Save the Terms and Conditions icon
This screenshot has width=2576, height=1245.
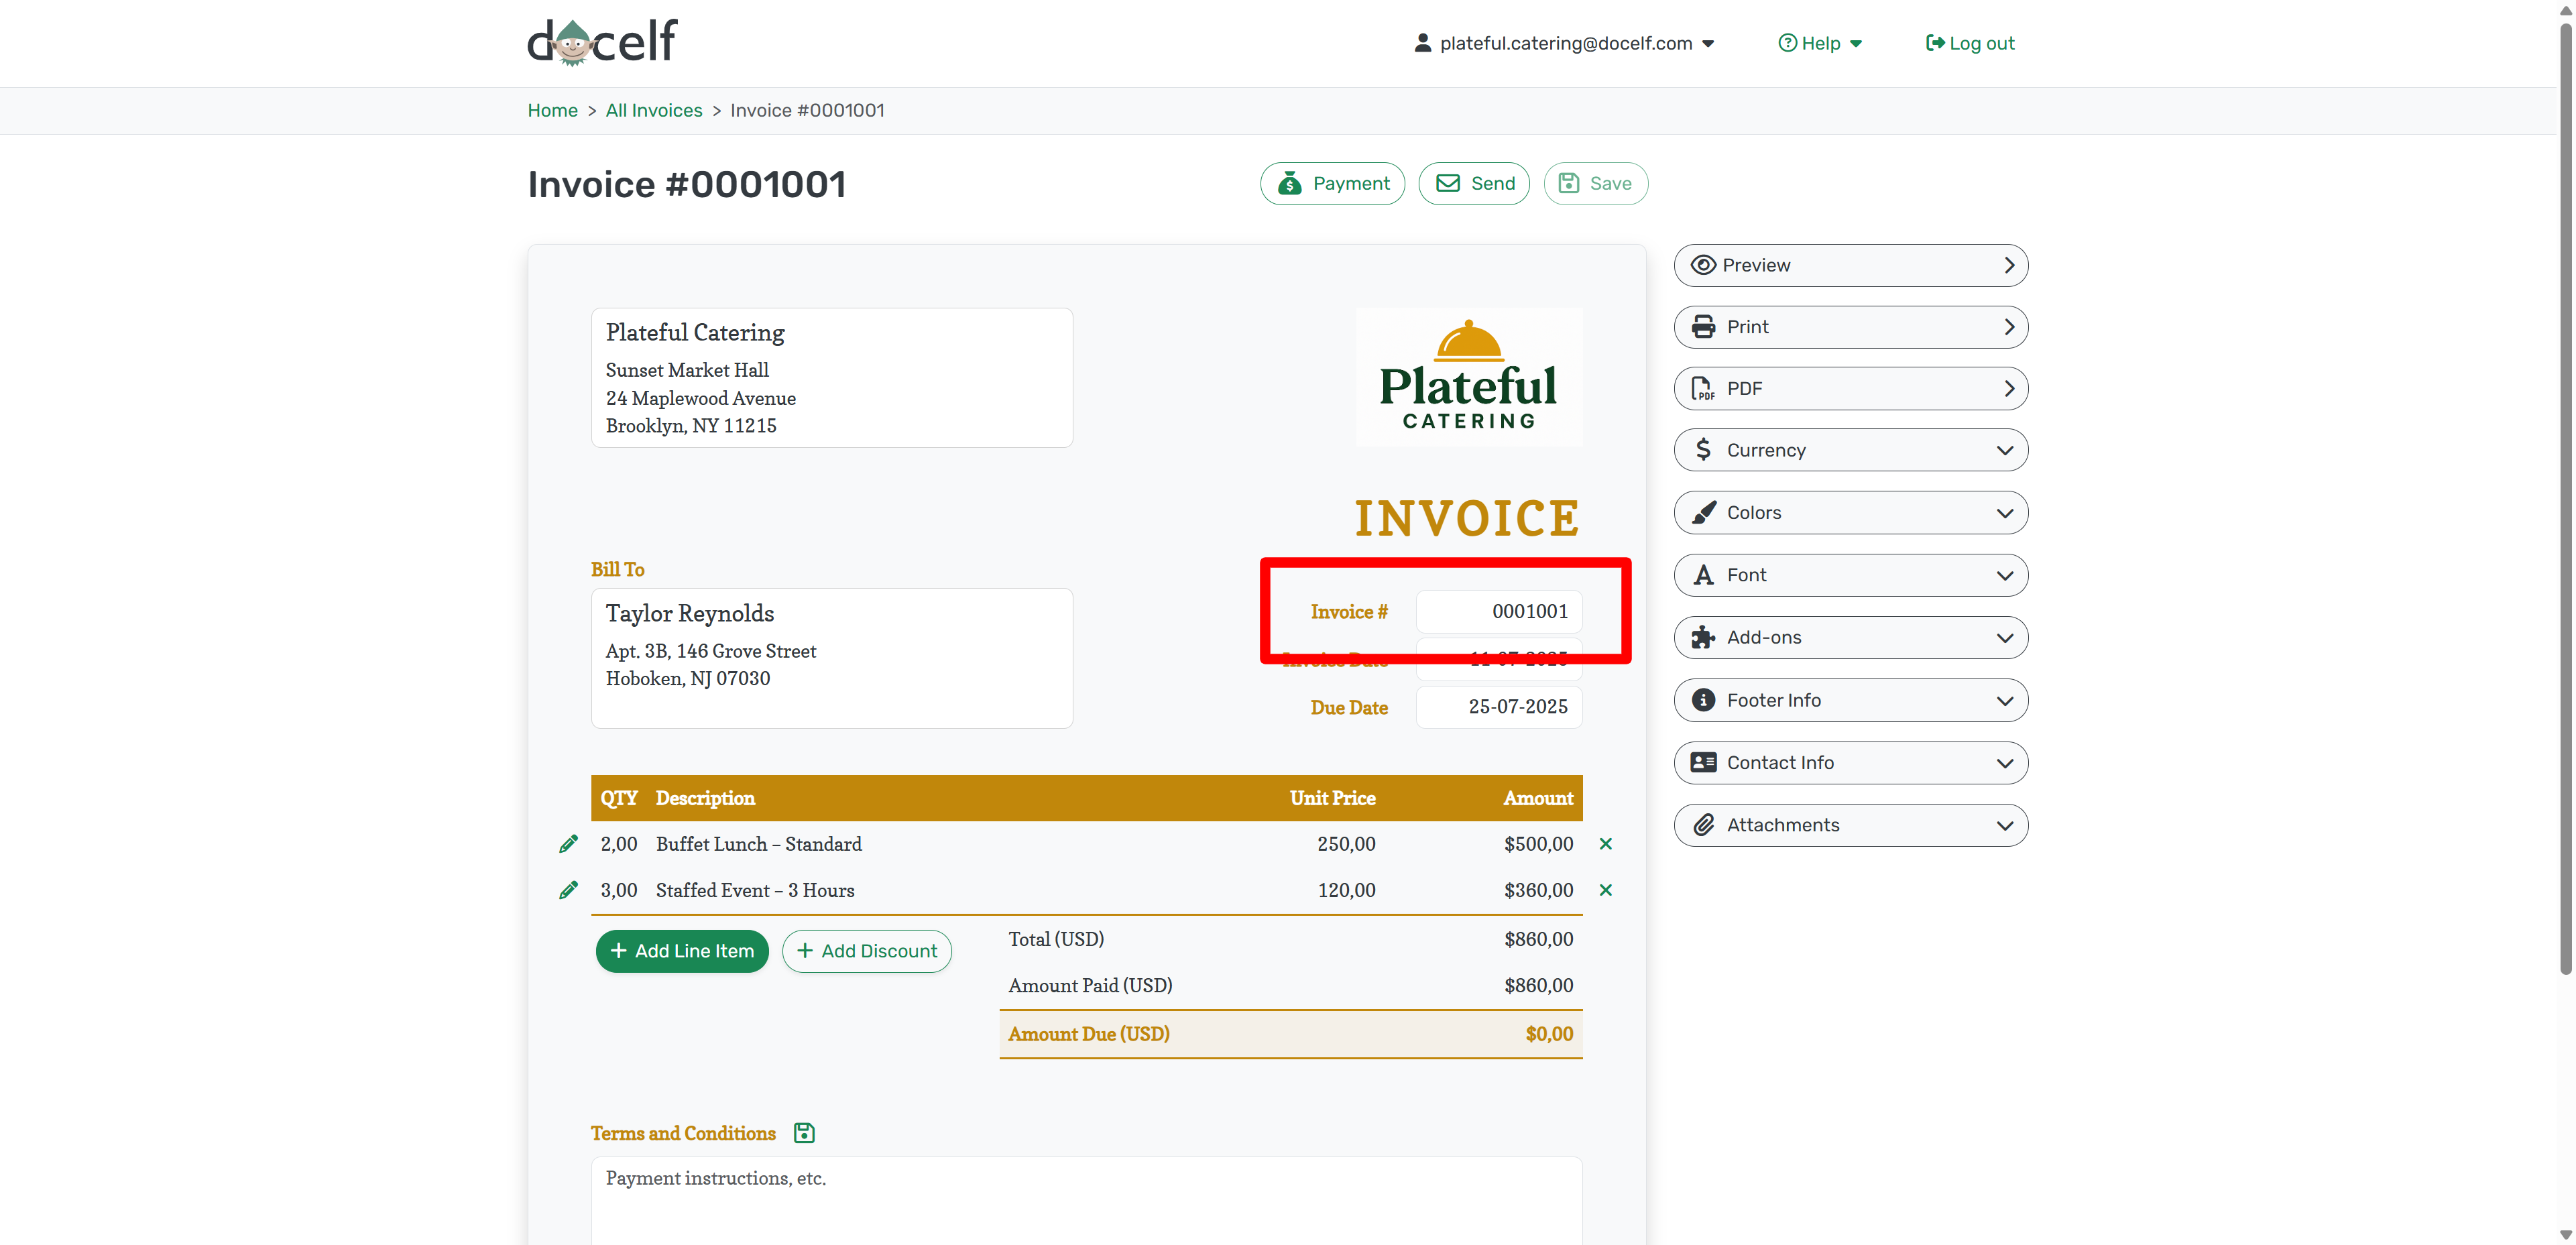[804, 1132]
